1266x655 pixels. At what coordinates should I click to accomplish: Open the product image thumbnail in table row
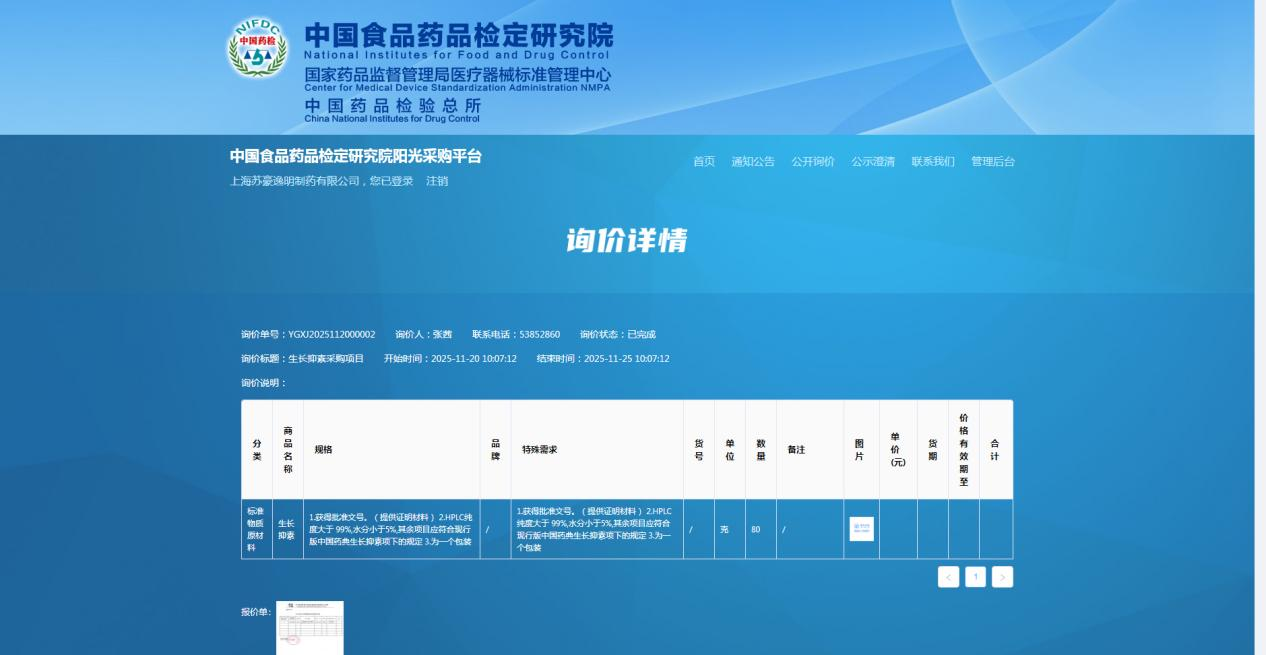tap(861, 529)
